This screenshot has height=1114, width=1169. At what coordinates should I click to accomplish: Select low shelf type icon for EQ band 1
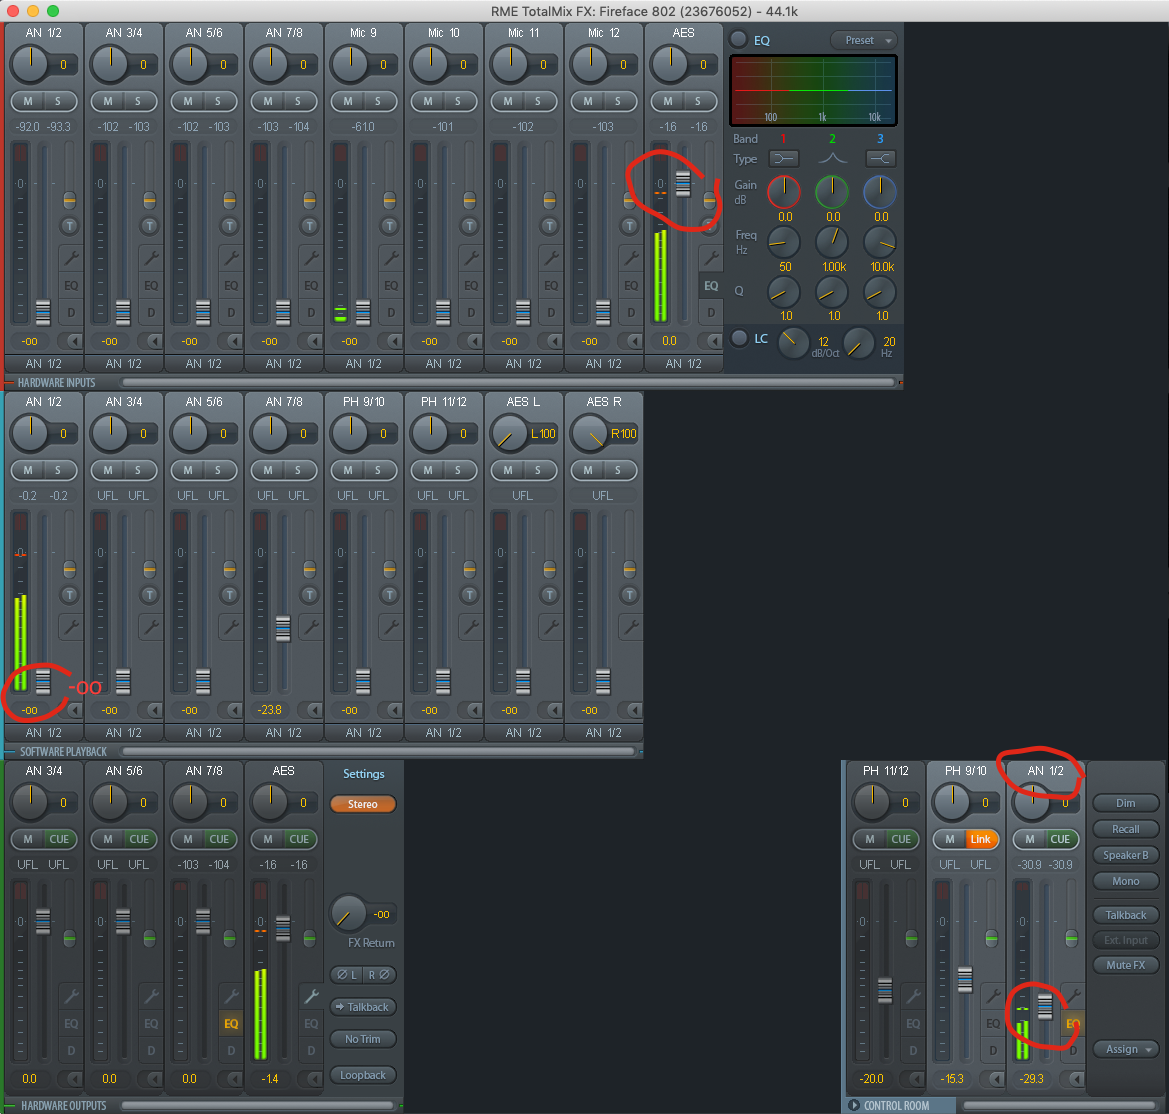[x=784, y=159]
